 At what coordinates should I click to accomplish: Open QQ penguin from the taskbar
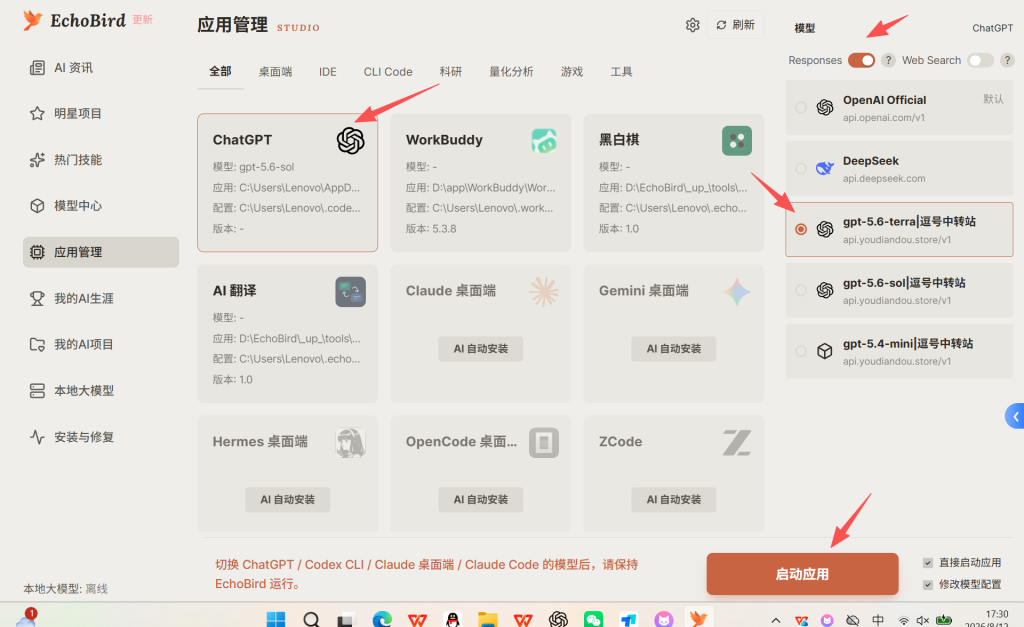pos(453,619)
